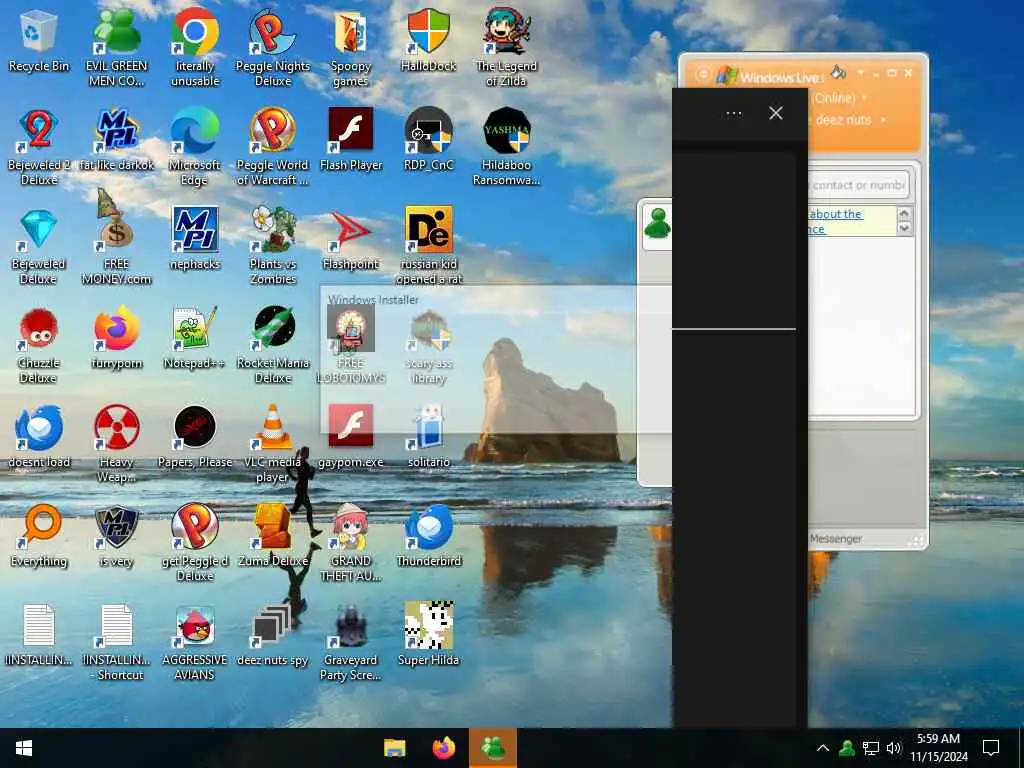Expand the deez nuts personal message dropdown
The image size is (1024, 768).
click(884, 120)
